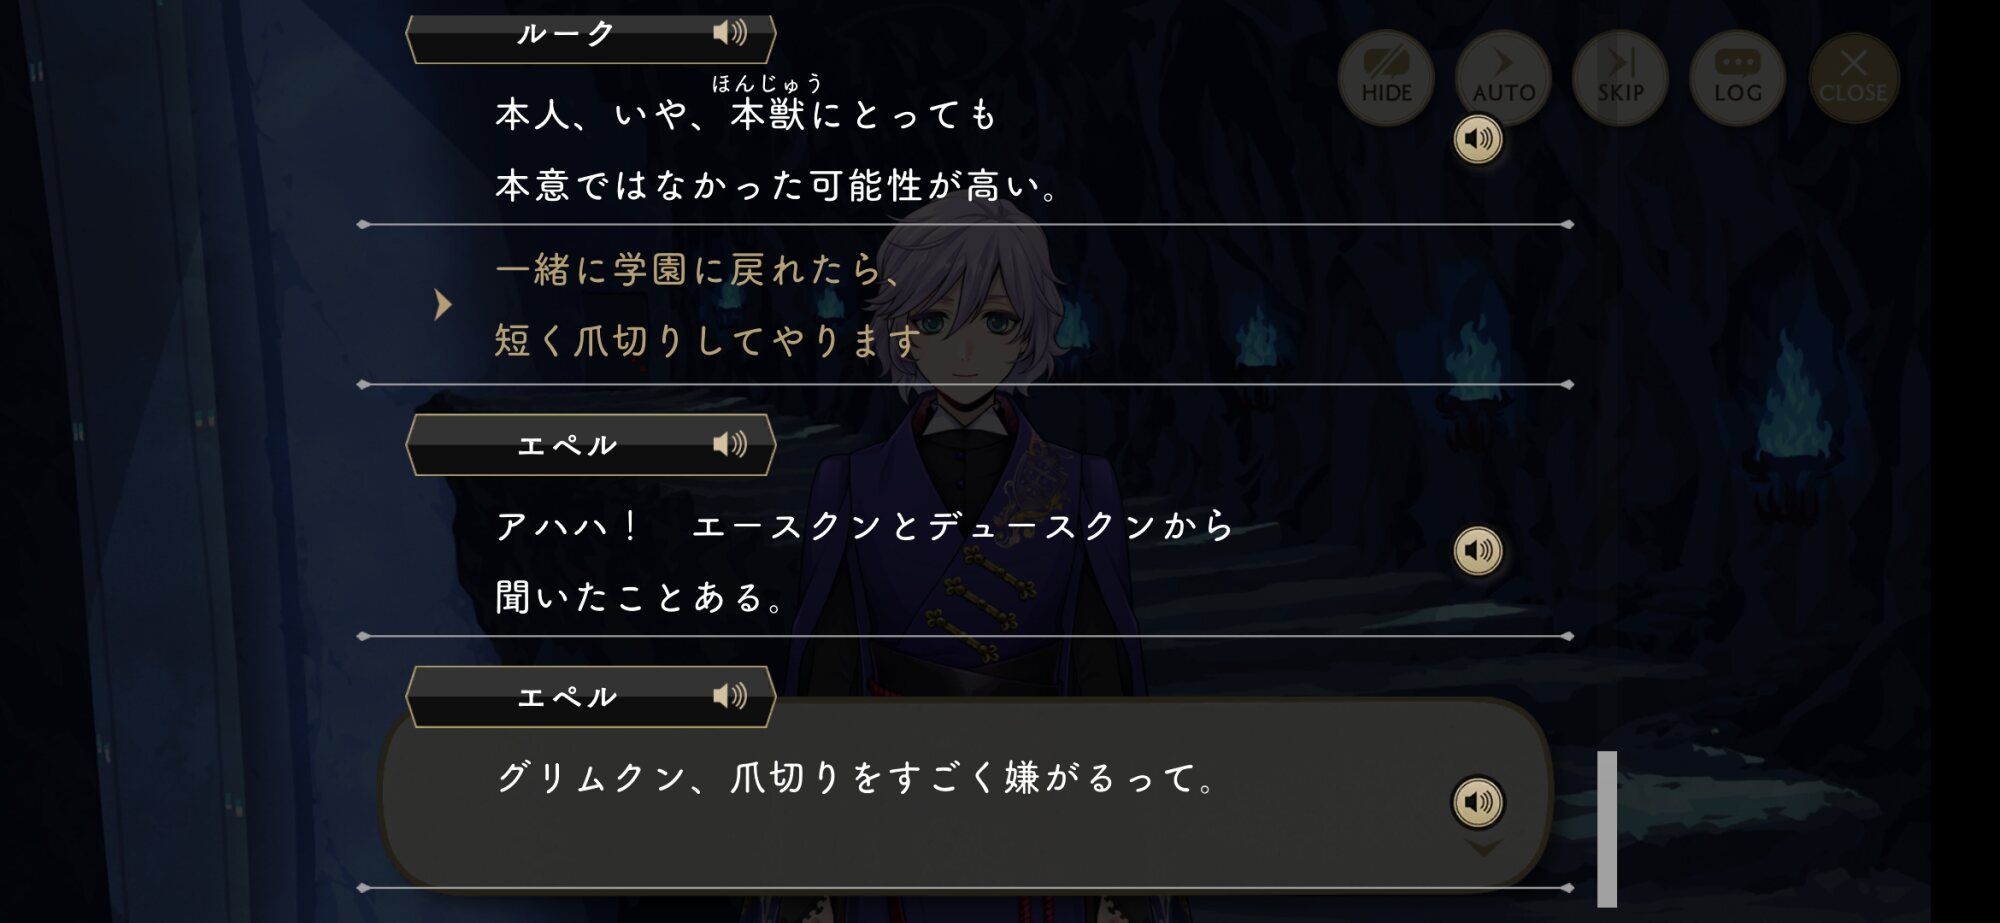Click the arrow beside 一緒に学園に戻れたら choice
The width and height of the screenshot is (2000, 923).
[x=443, y=305]
